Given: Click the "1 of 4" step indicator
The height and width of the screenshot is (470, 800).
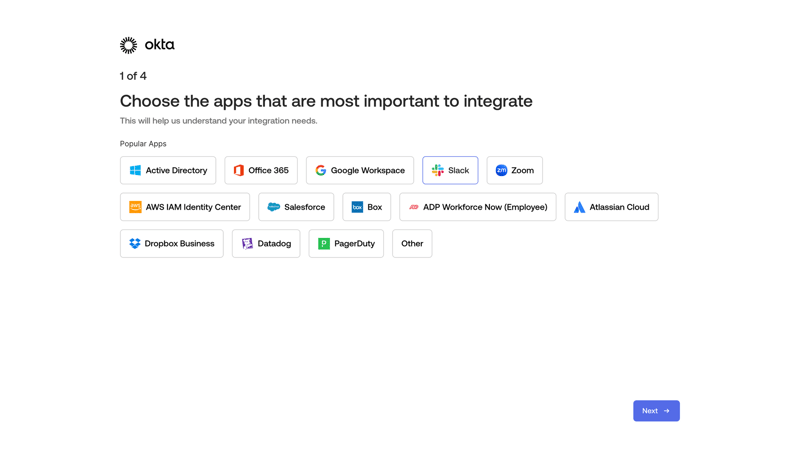Looking at the screenshot, I should coord(133,76).
